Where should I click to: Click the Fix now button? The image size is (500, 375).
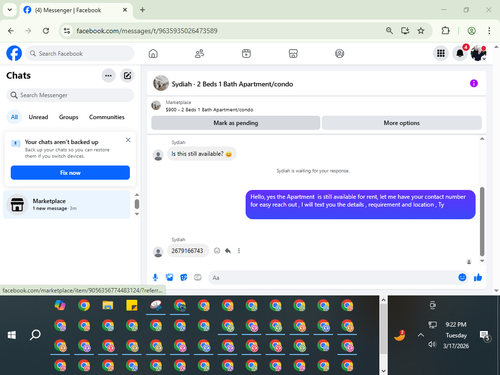click(70, 173)
